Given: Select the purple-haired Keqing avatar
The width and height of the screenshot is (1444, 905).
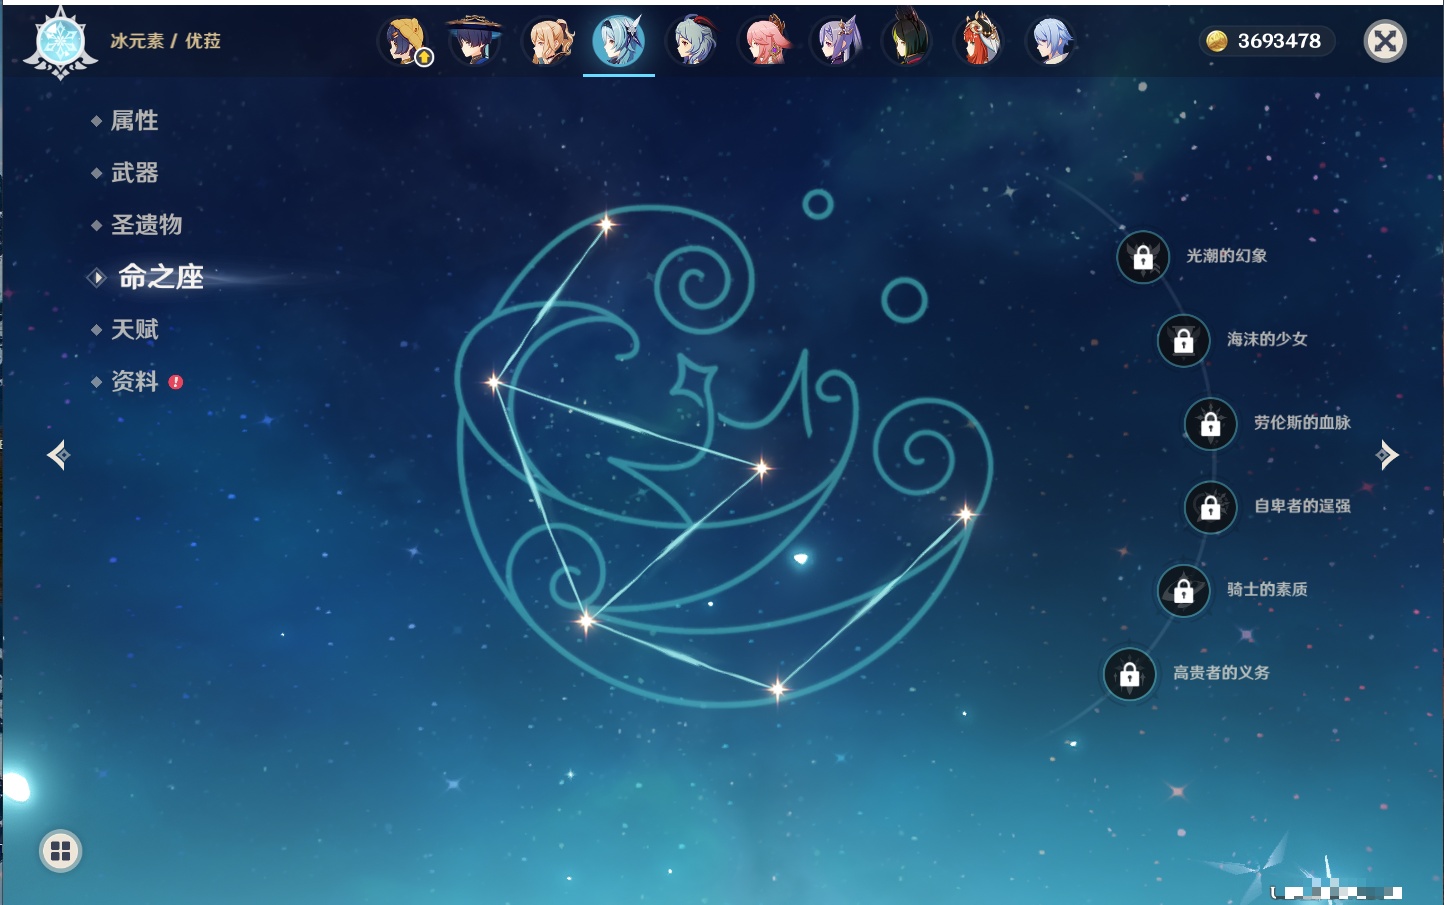Looking at the screenshot, I should pos(836,41).
